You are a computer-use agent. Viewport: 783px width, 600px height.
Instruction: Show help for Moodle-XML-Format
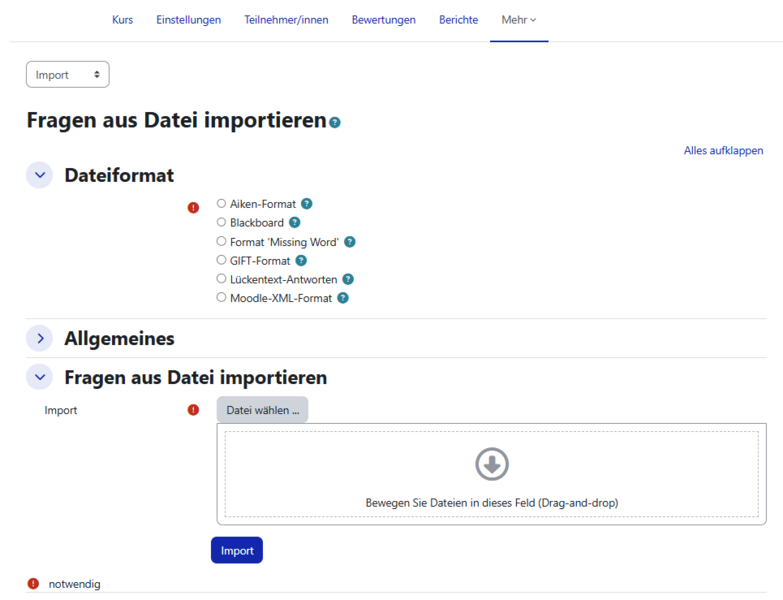point(343,298)
